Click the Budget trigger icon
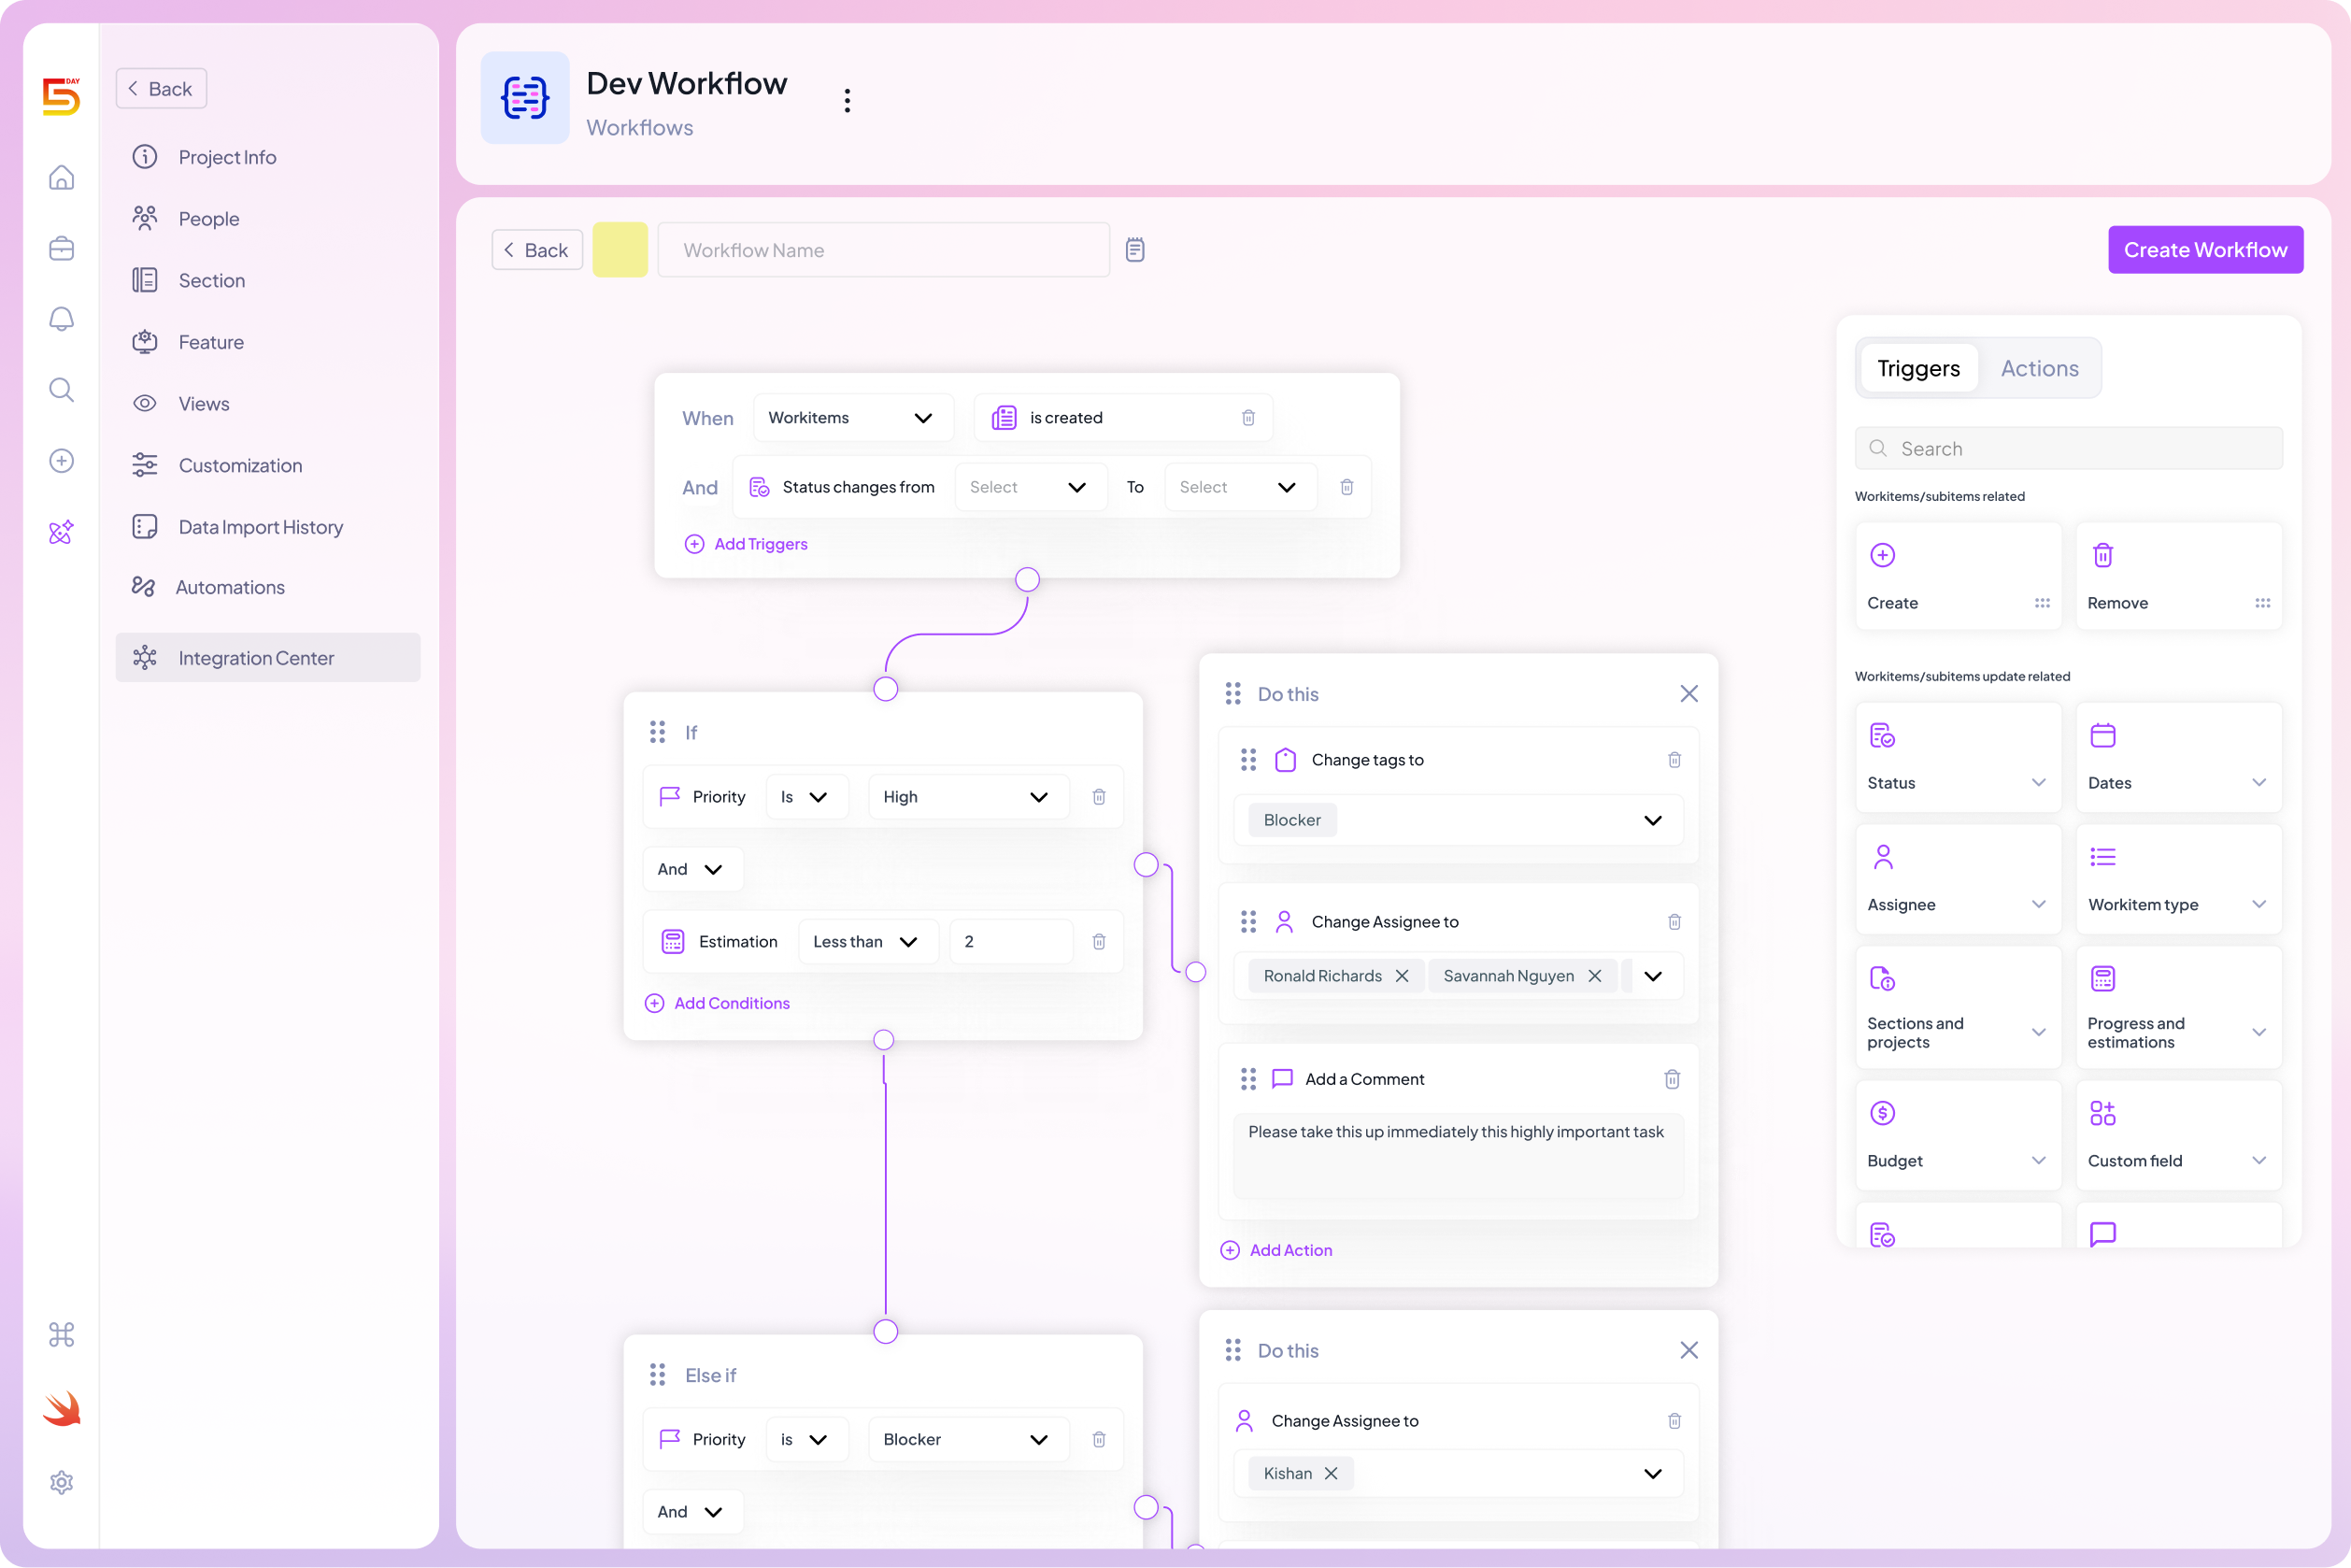Screen dimensions: 2351x1568 1884,1112
